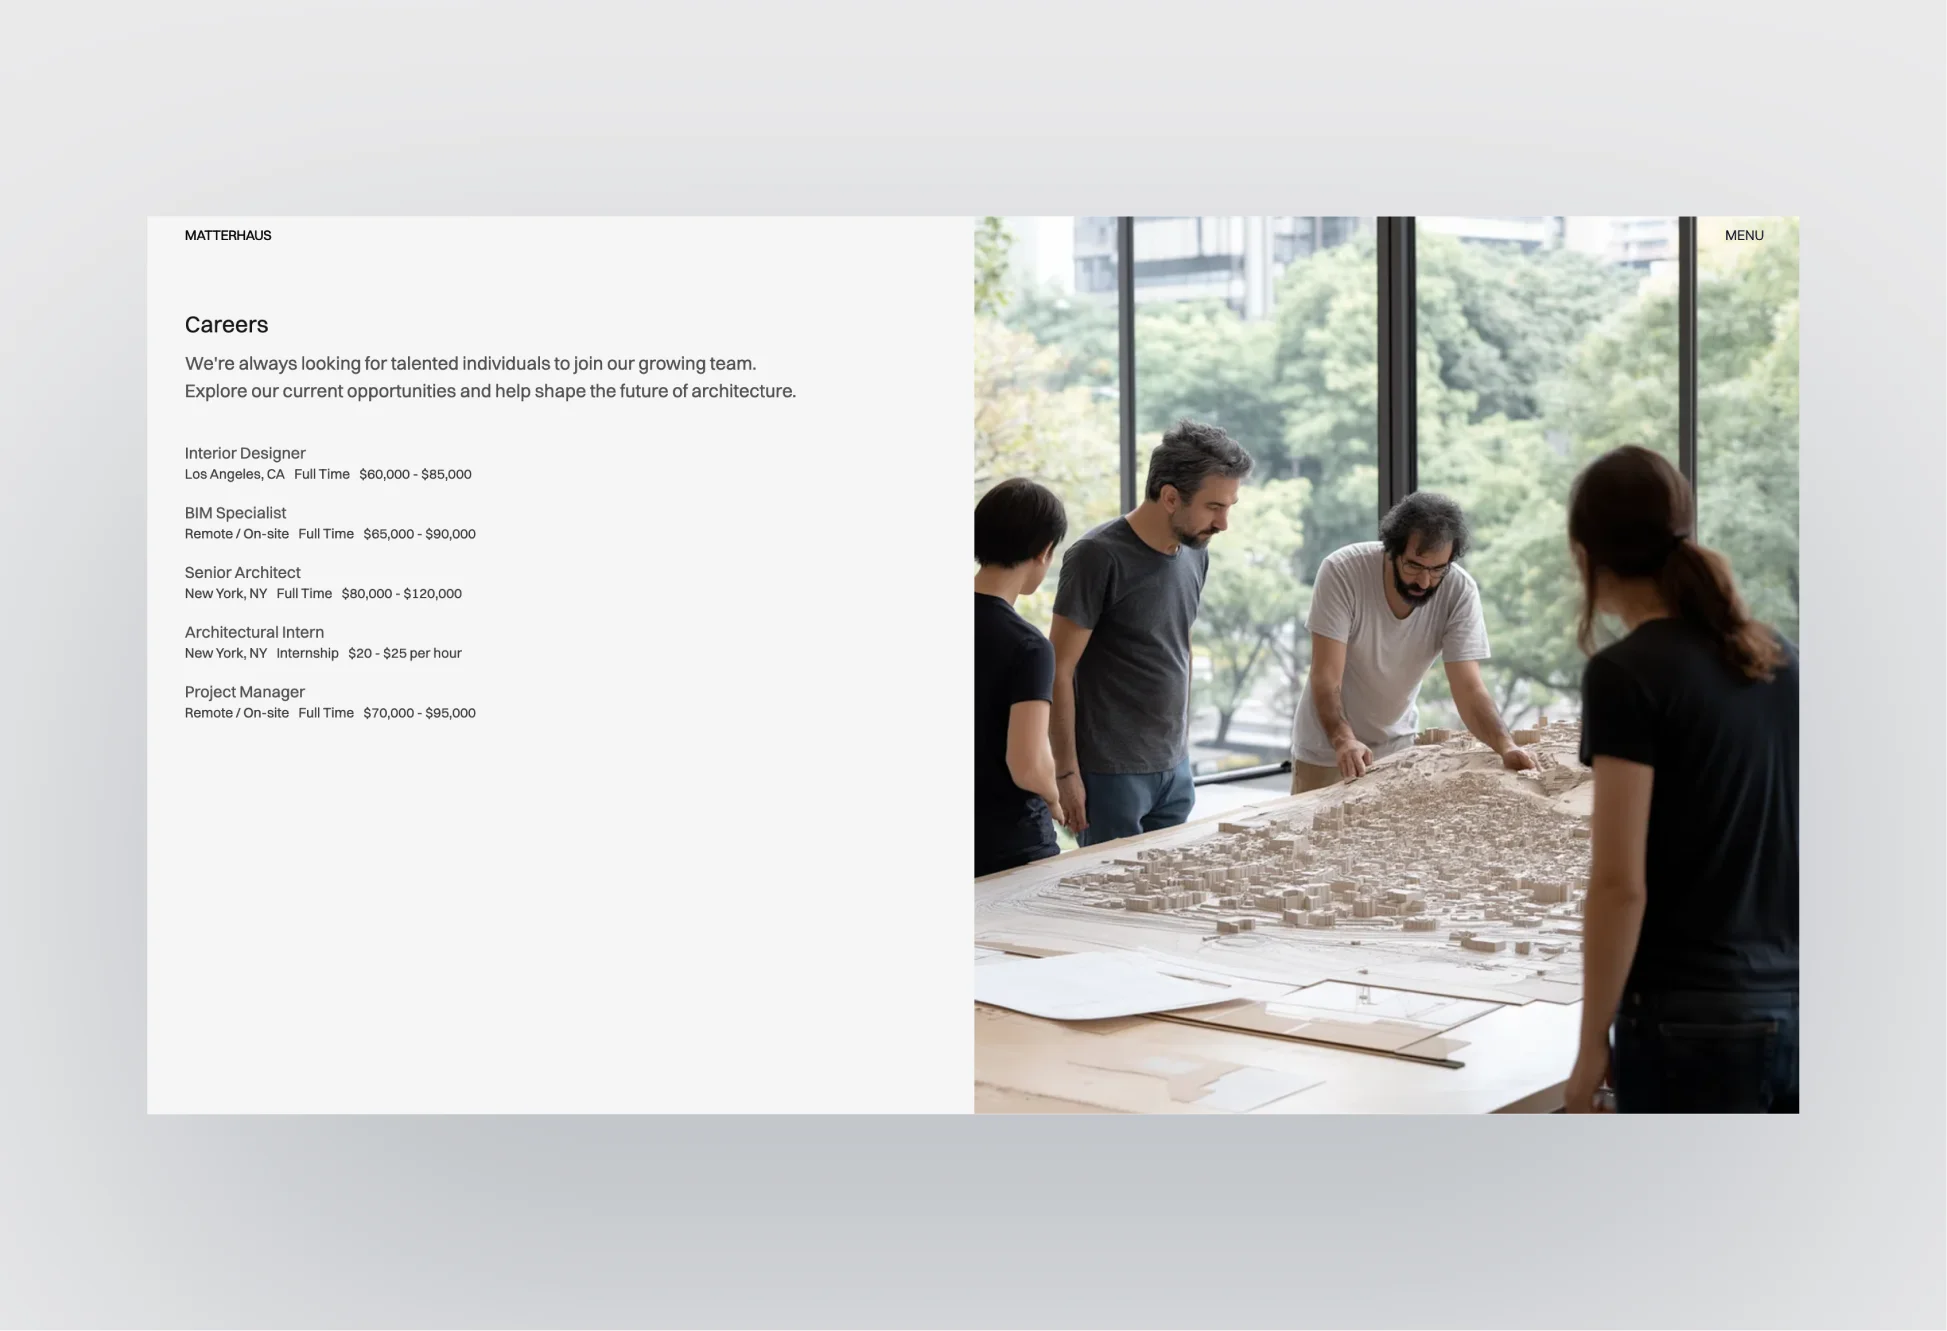1947x1331 pixels.
Task: Click the $65,000 - $90,000 salary range
Action: [419, 534]
